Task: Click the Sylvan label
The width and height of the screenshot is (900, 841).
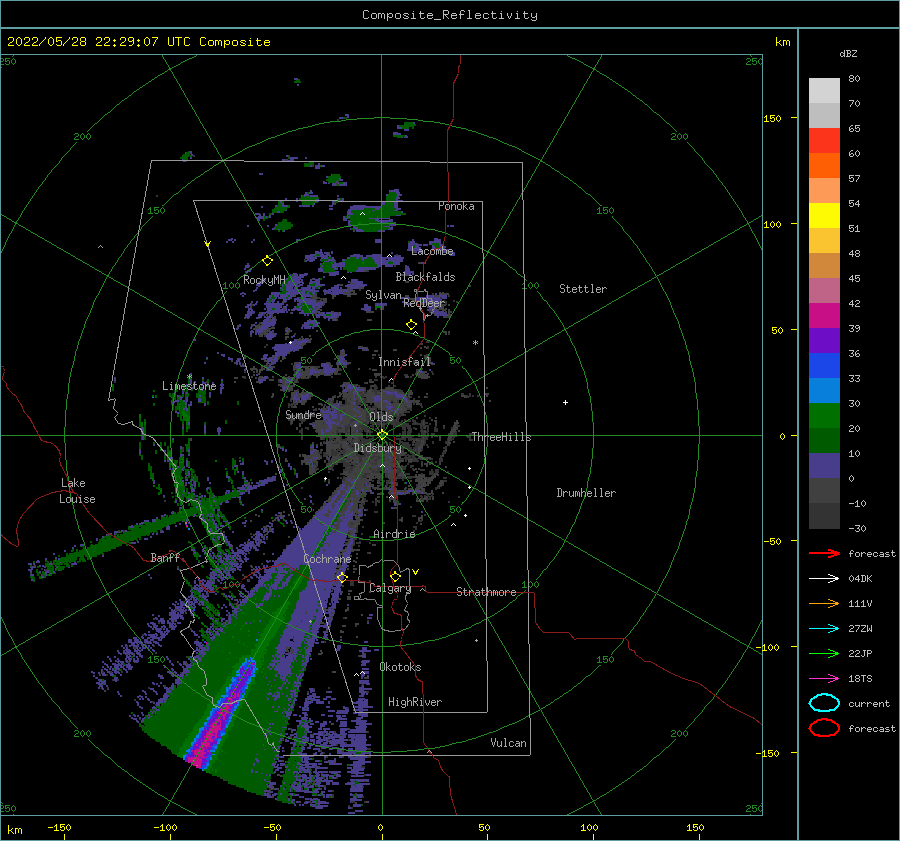Action: [383, 295]
